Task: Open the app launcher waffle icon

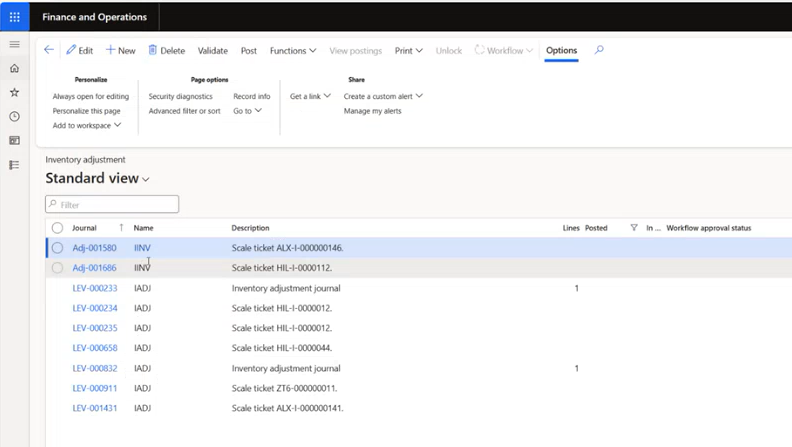Action: [14, 17]
